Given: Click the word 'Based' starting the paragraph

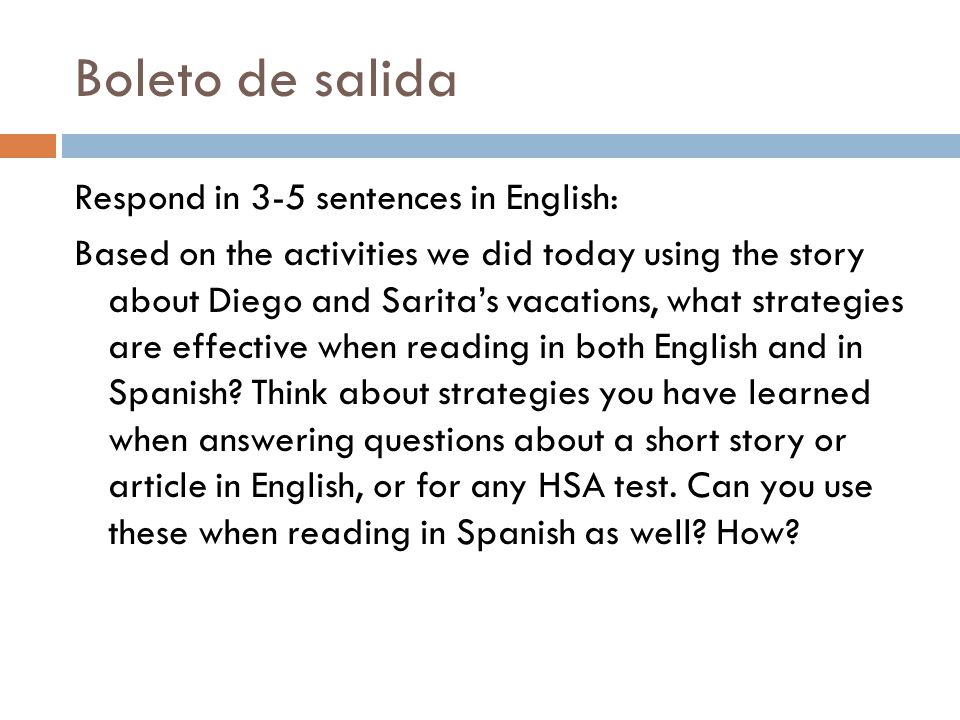Looking at the screenshot, I should click(122, 253).
